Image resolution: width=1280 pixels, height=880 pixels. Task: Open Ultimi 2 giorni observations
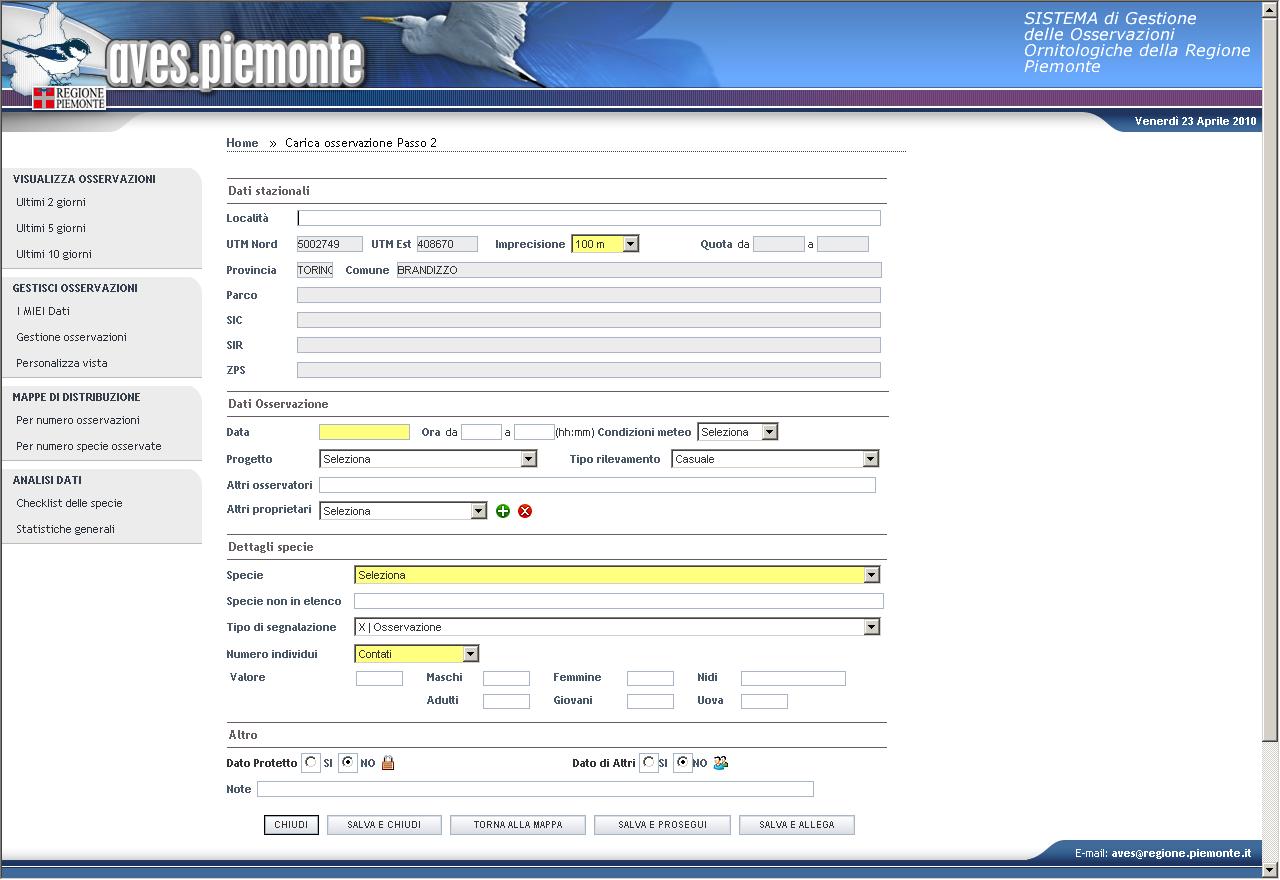pos(51,202)
